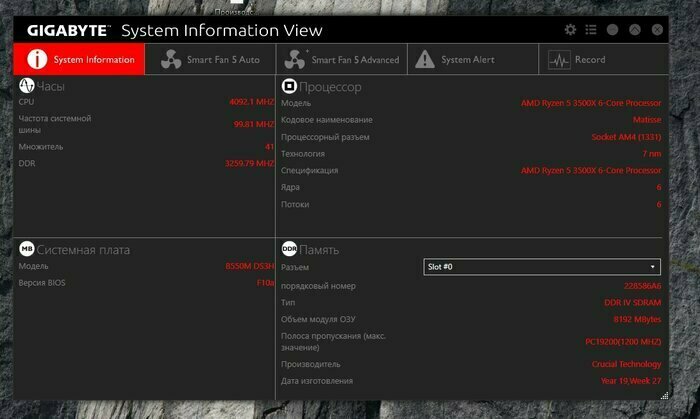Click the Процессор section heading

330,87
